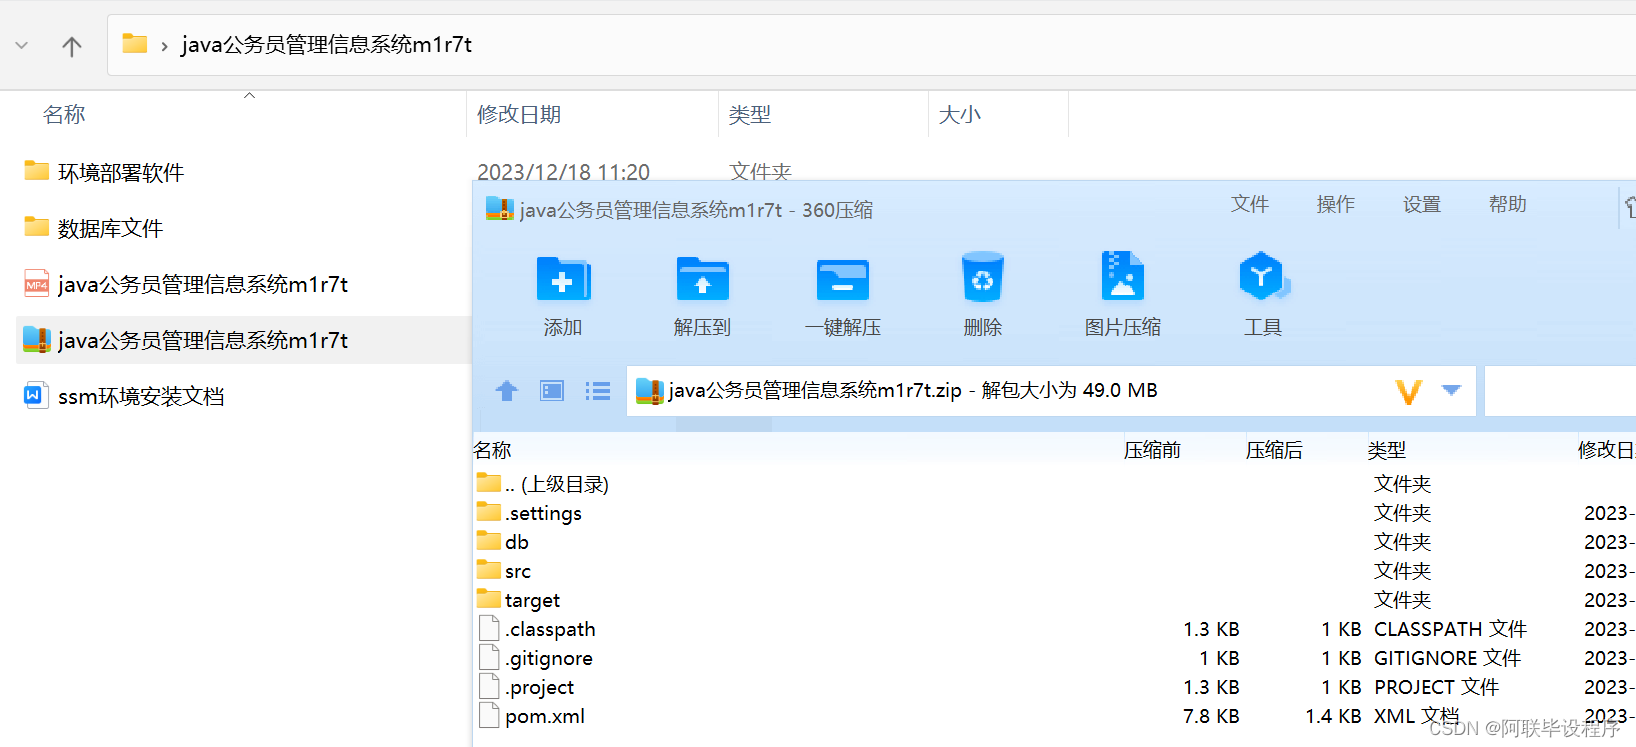Sort archive list by 类型 column
Viewport: 1636px width, 747px height.
tap(1387, 450)
